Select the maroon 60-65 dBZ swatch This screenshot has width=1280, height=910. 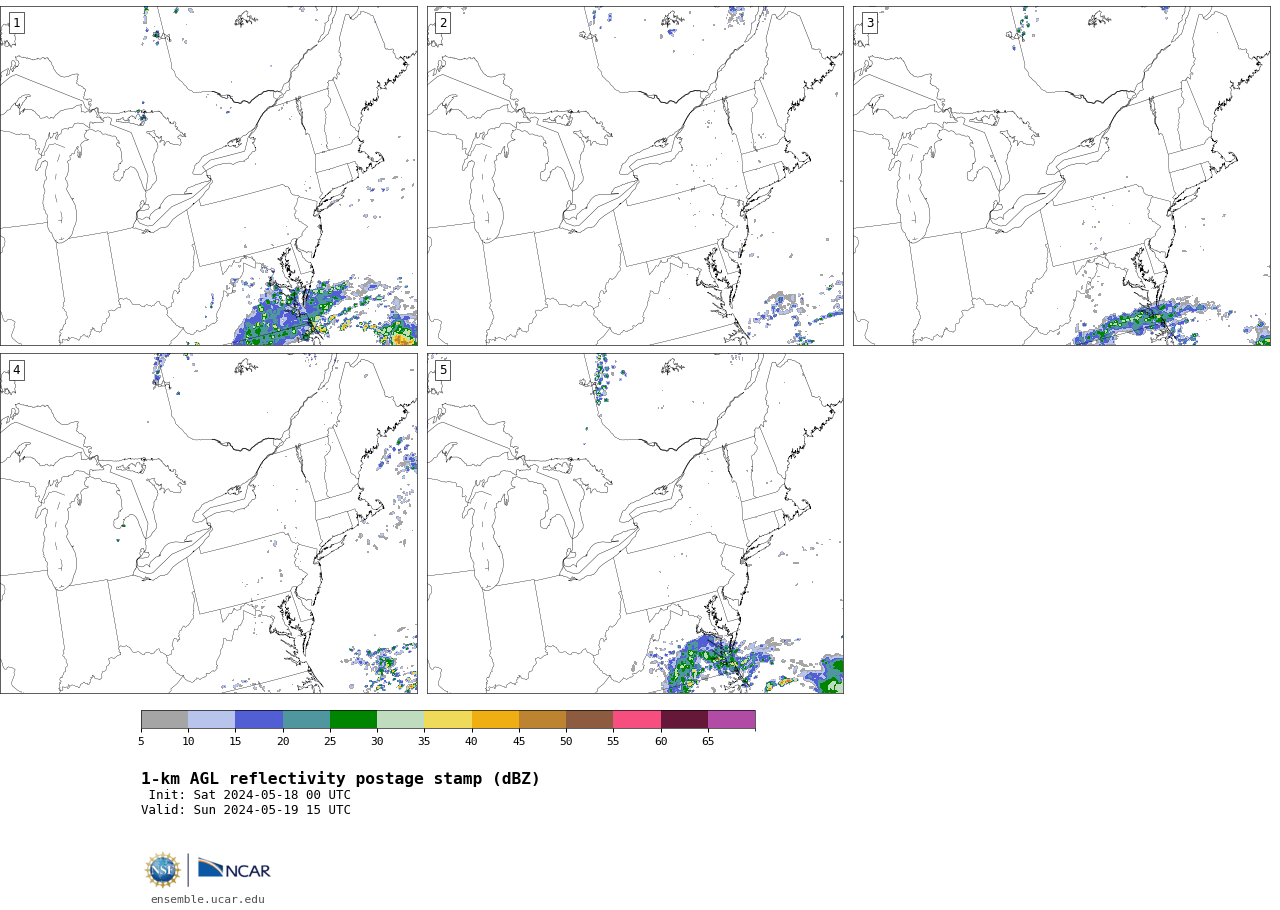[x=684, y=720]
